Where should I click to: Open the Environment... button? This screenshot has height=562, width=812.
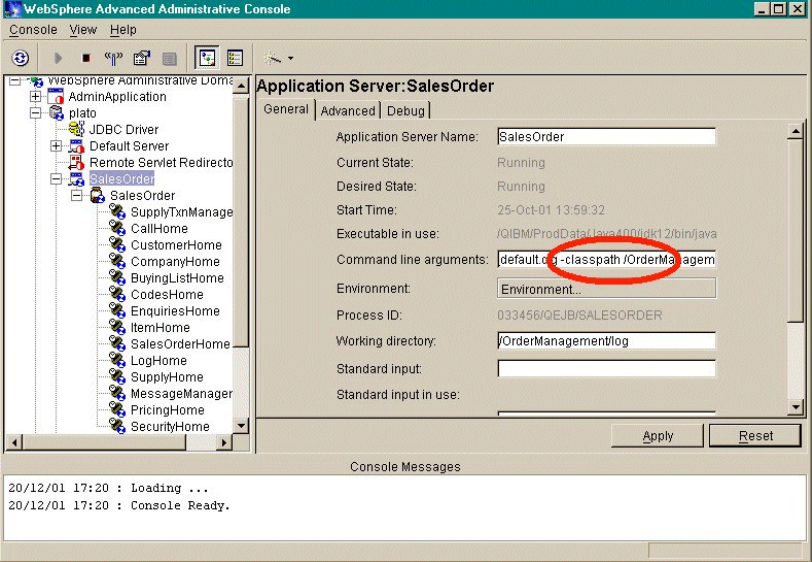tap(606, 289)
